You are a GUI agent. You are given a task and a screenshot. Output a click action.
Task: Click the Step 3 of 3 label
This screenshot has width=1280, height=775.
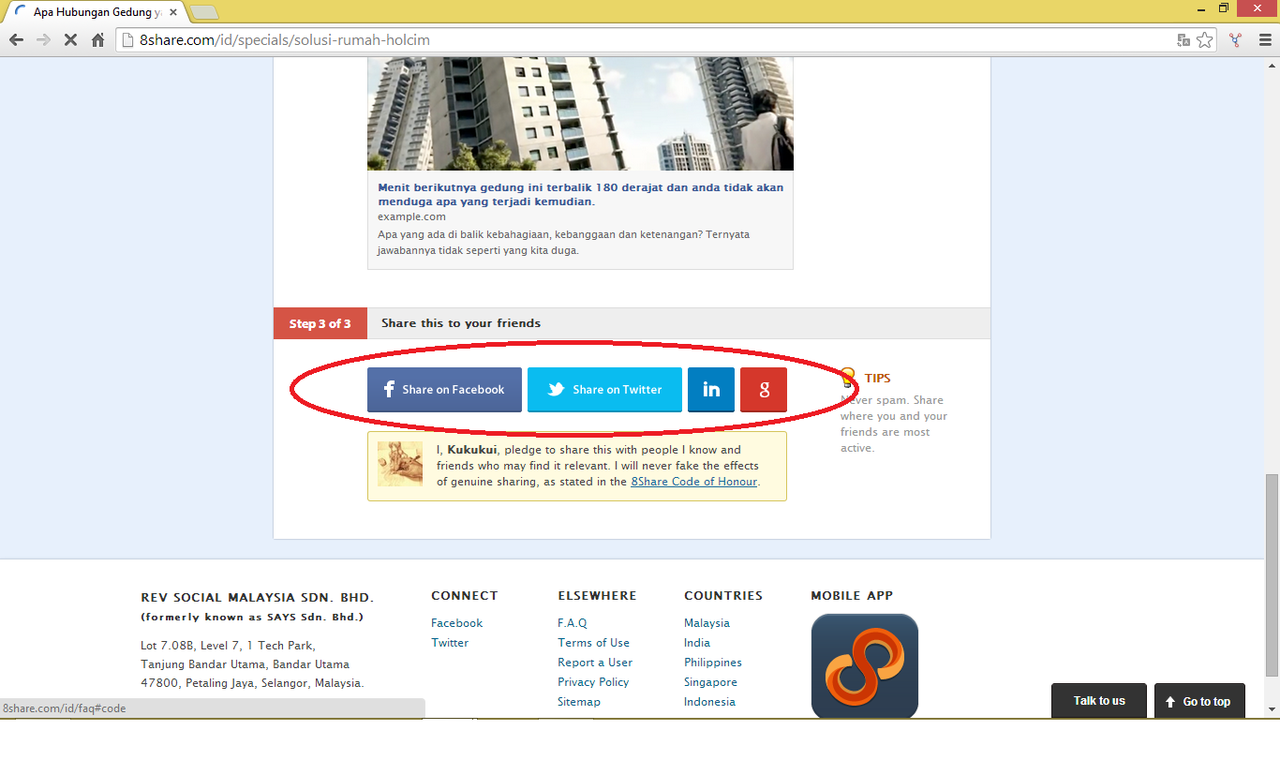pos(320,324)
